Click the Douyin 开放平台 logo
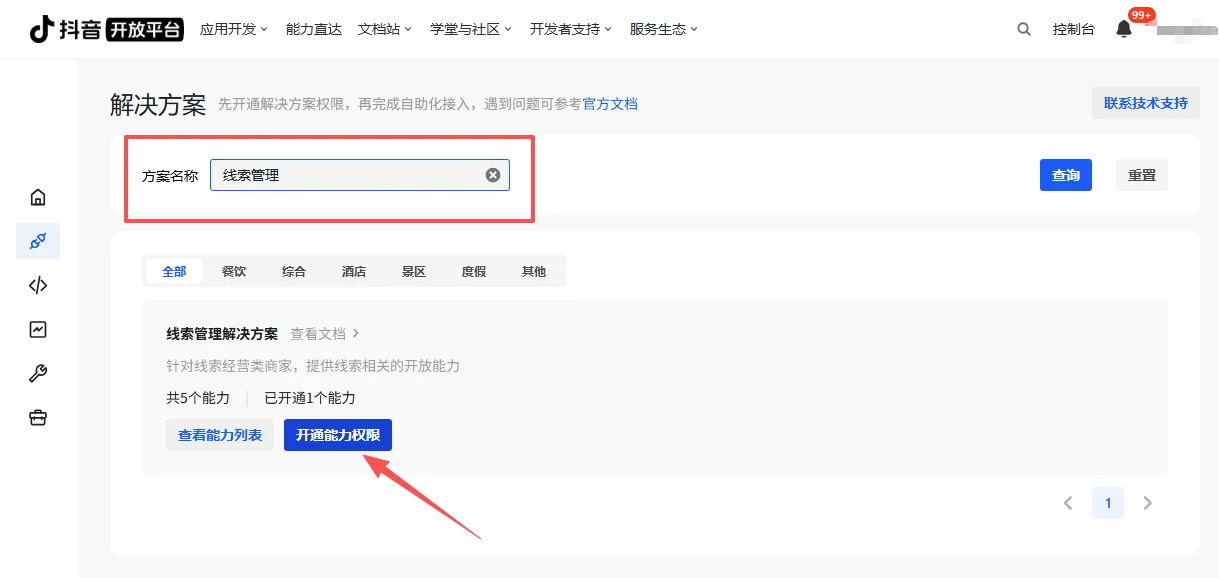This screenshot has height=578, width=1219. coord(106,29)
